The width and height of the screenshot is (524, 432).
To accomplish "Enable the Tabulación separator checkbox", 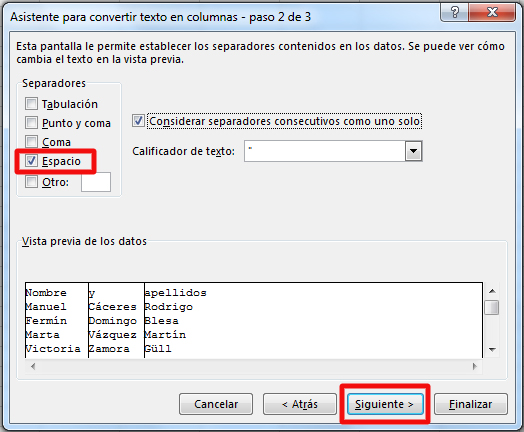I will pos(31,104).
